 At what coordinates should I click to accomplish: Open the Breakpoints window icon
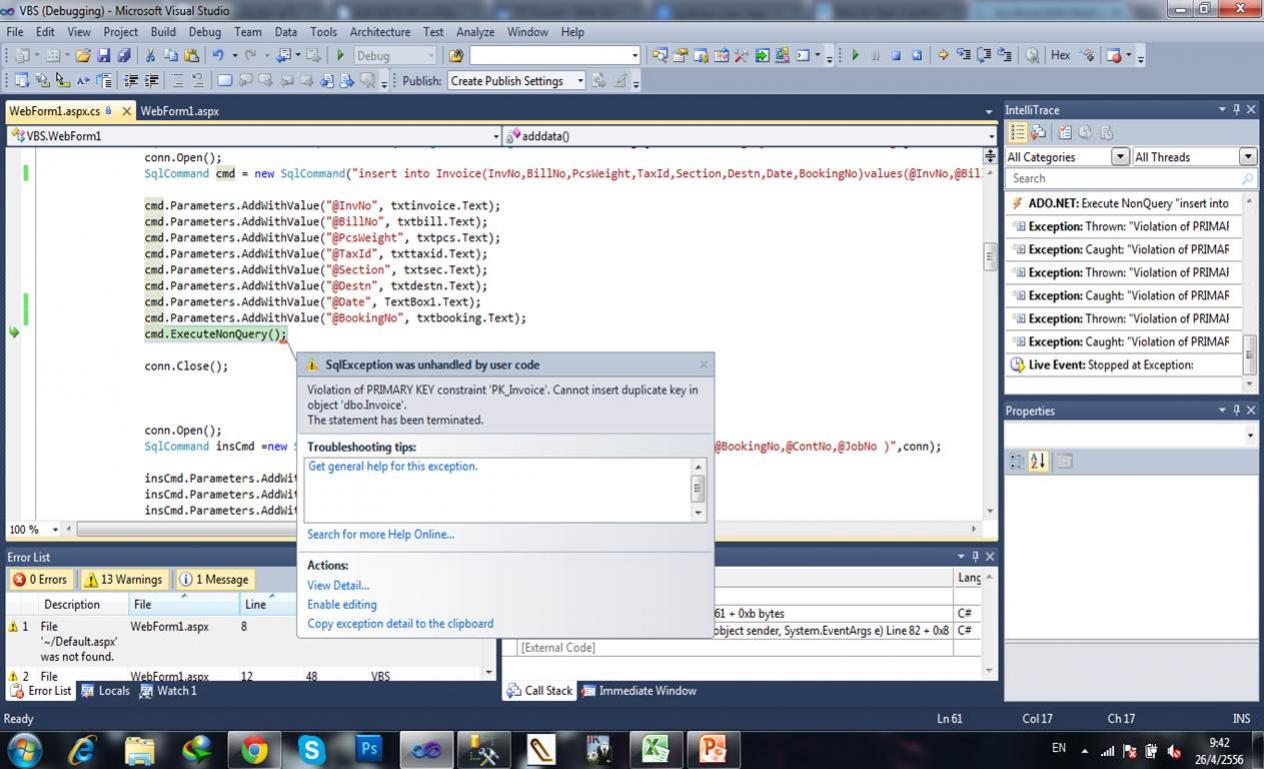1114,56
